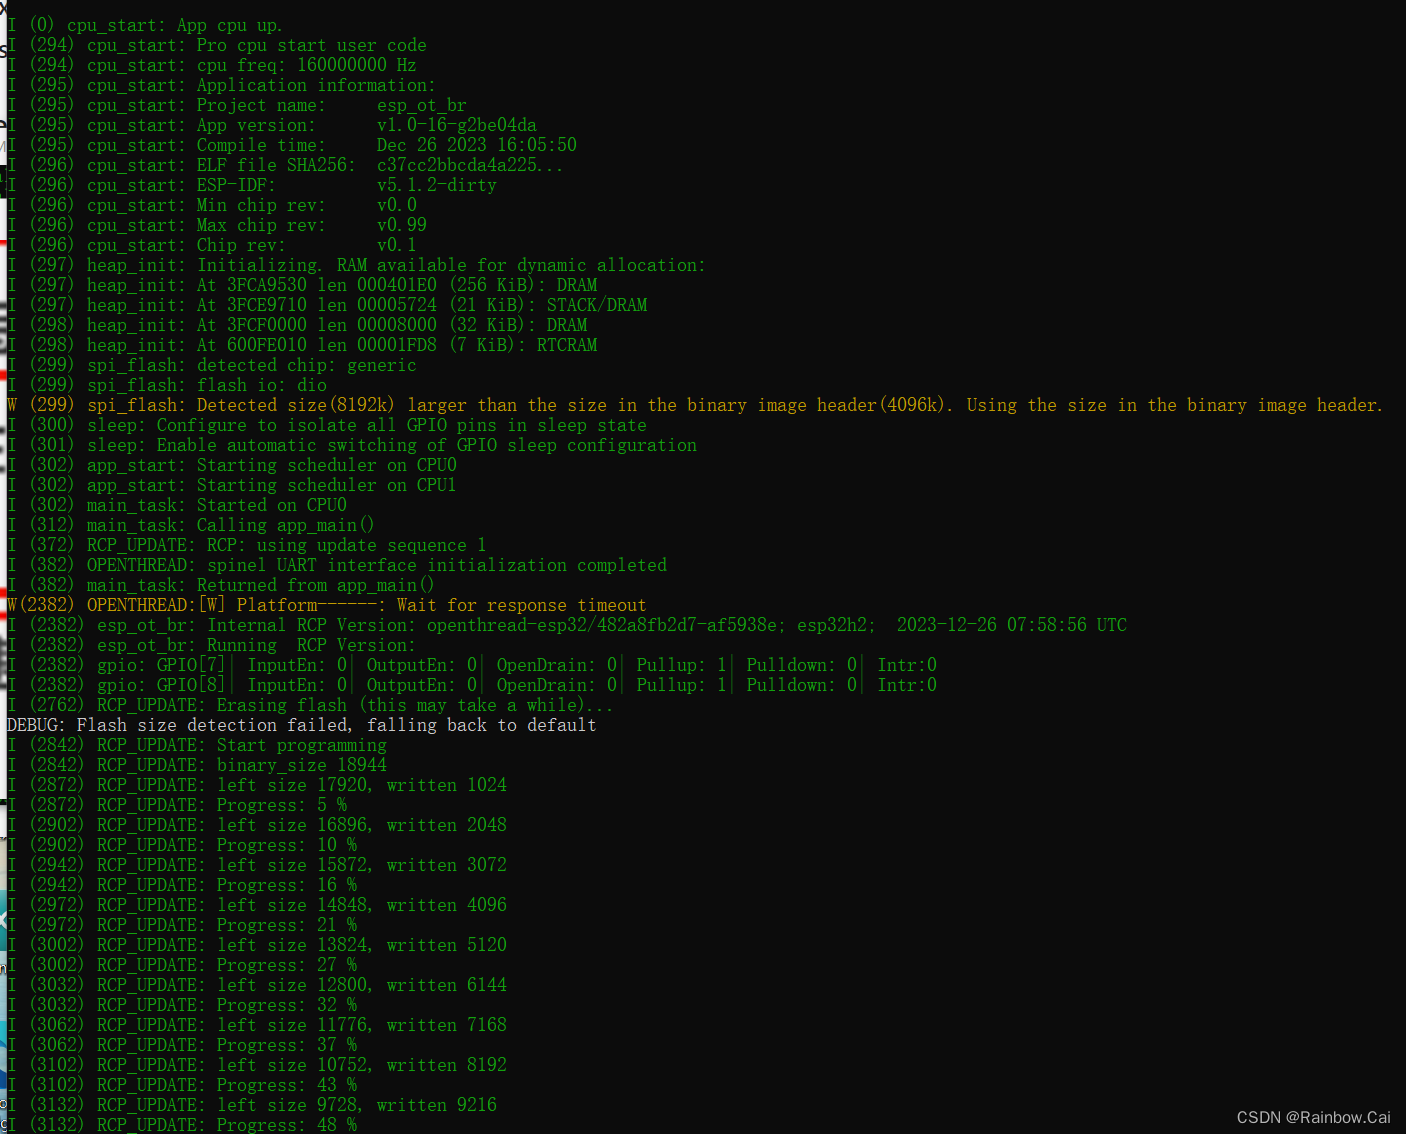Click the 'left size 16896, written 2048' line
Image resolution: width=1406 pixels, height=1134 pixels.
257,825
